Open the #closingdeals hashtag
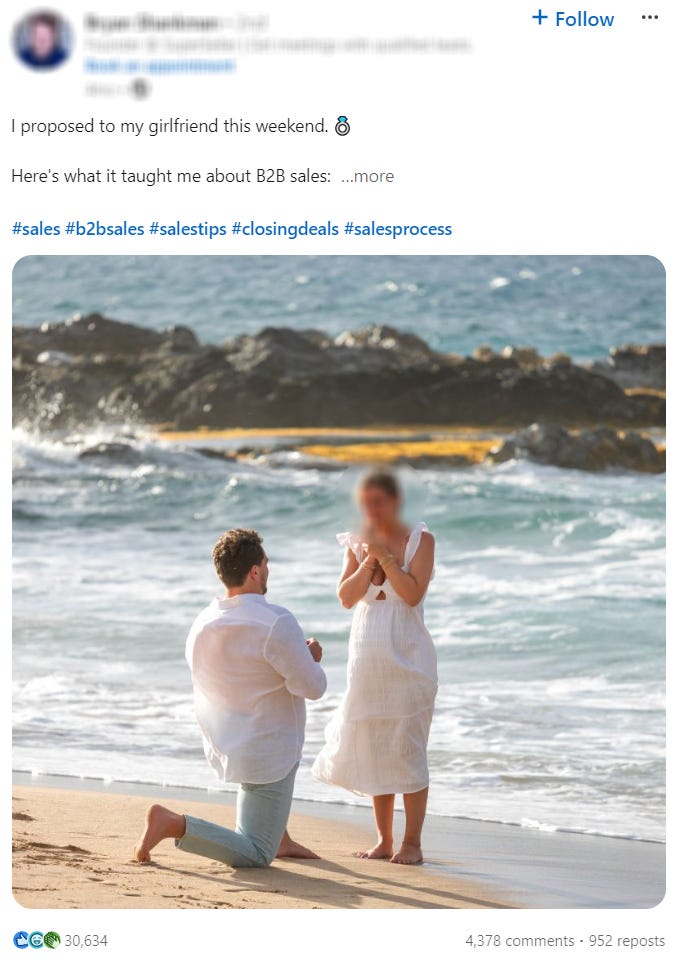 (285, 229)
